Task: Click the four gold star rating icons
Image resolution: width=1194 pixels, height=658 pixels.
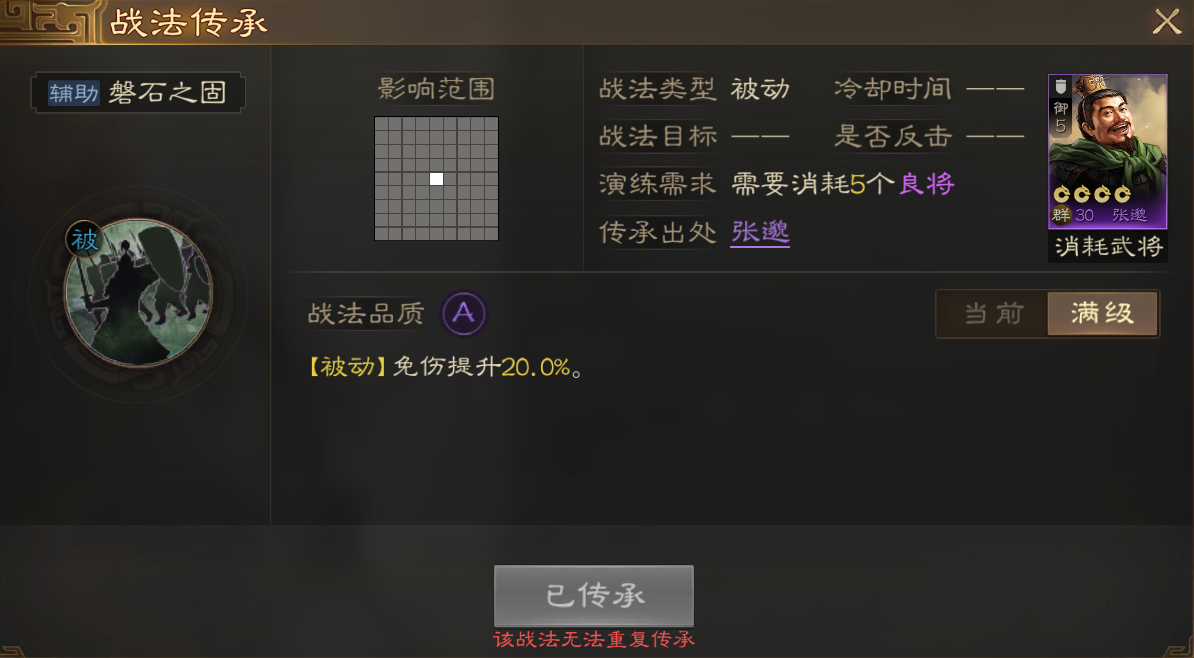Action: click(1092, 195)
